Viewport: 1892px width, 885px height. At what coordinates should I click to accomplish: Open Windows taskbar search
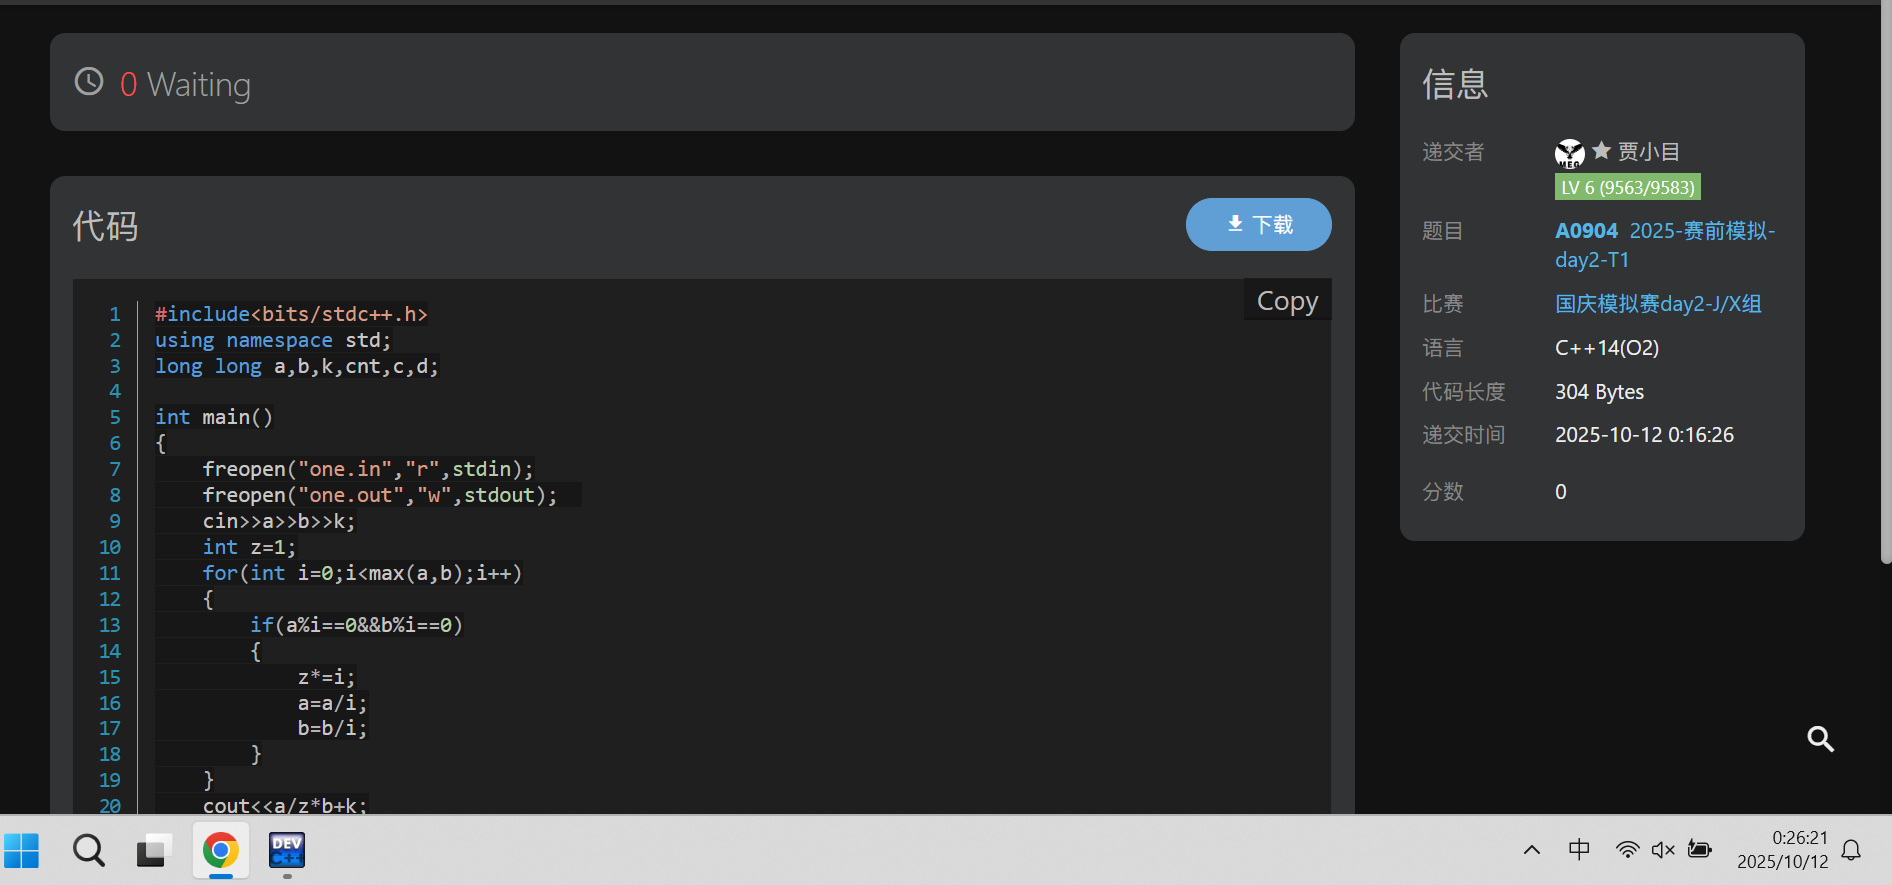coord(89,851)
